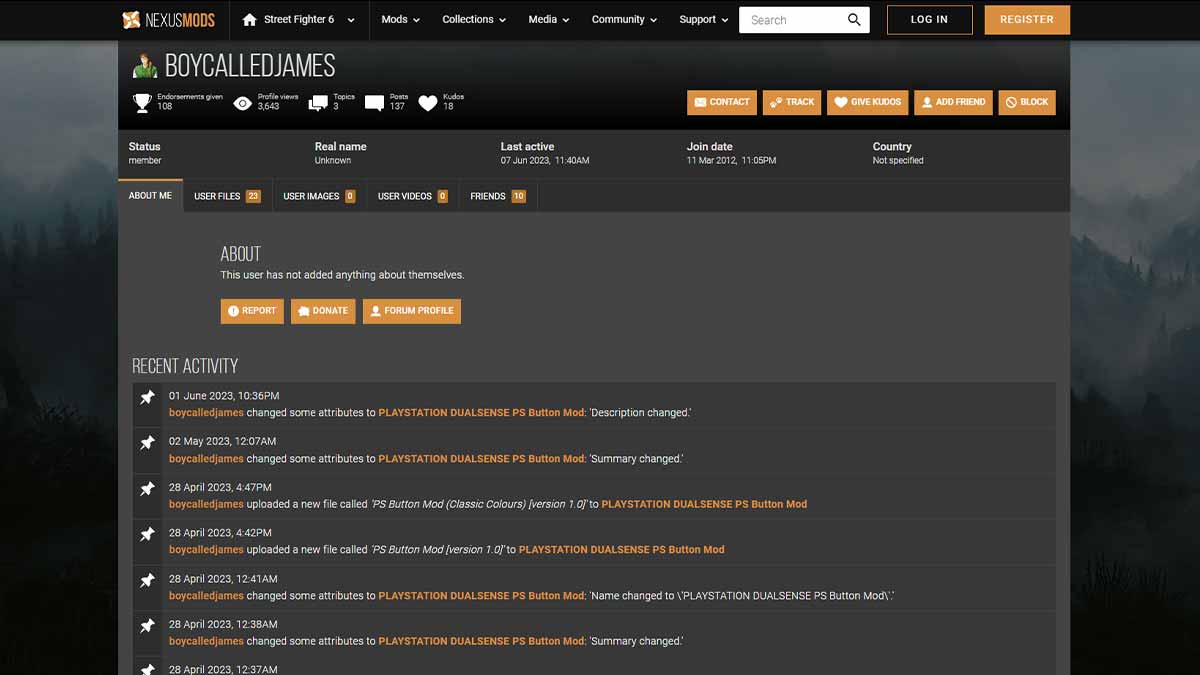This screenshot has width=1200, height=675.
Task: Click the Topics icon
Action: tap(318, 103)
